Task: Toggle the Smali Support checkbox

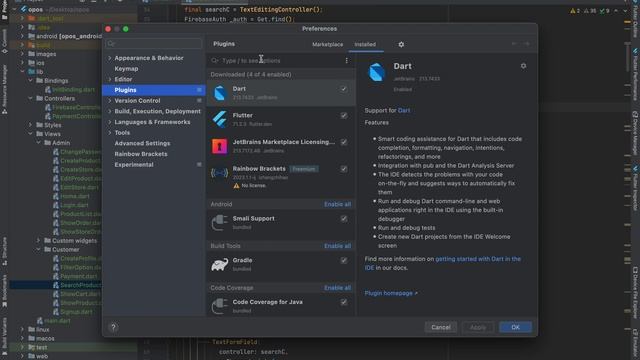Action: coord(344,219)
